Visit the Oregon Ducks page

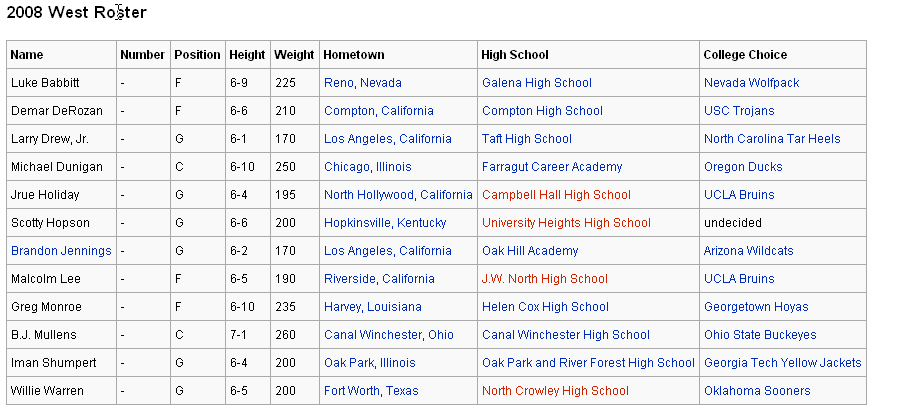click(743, 167)
